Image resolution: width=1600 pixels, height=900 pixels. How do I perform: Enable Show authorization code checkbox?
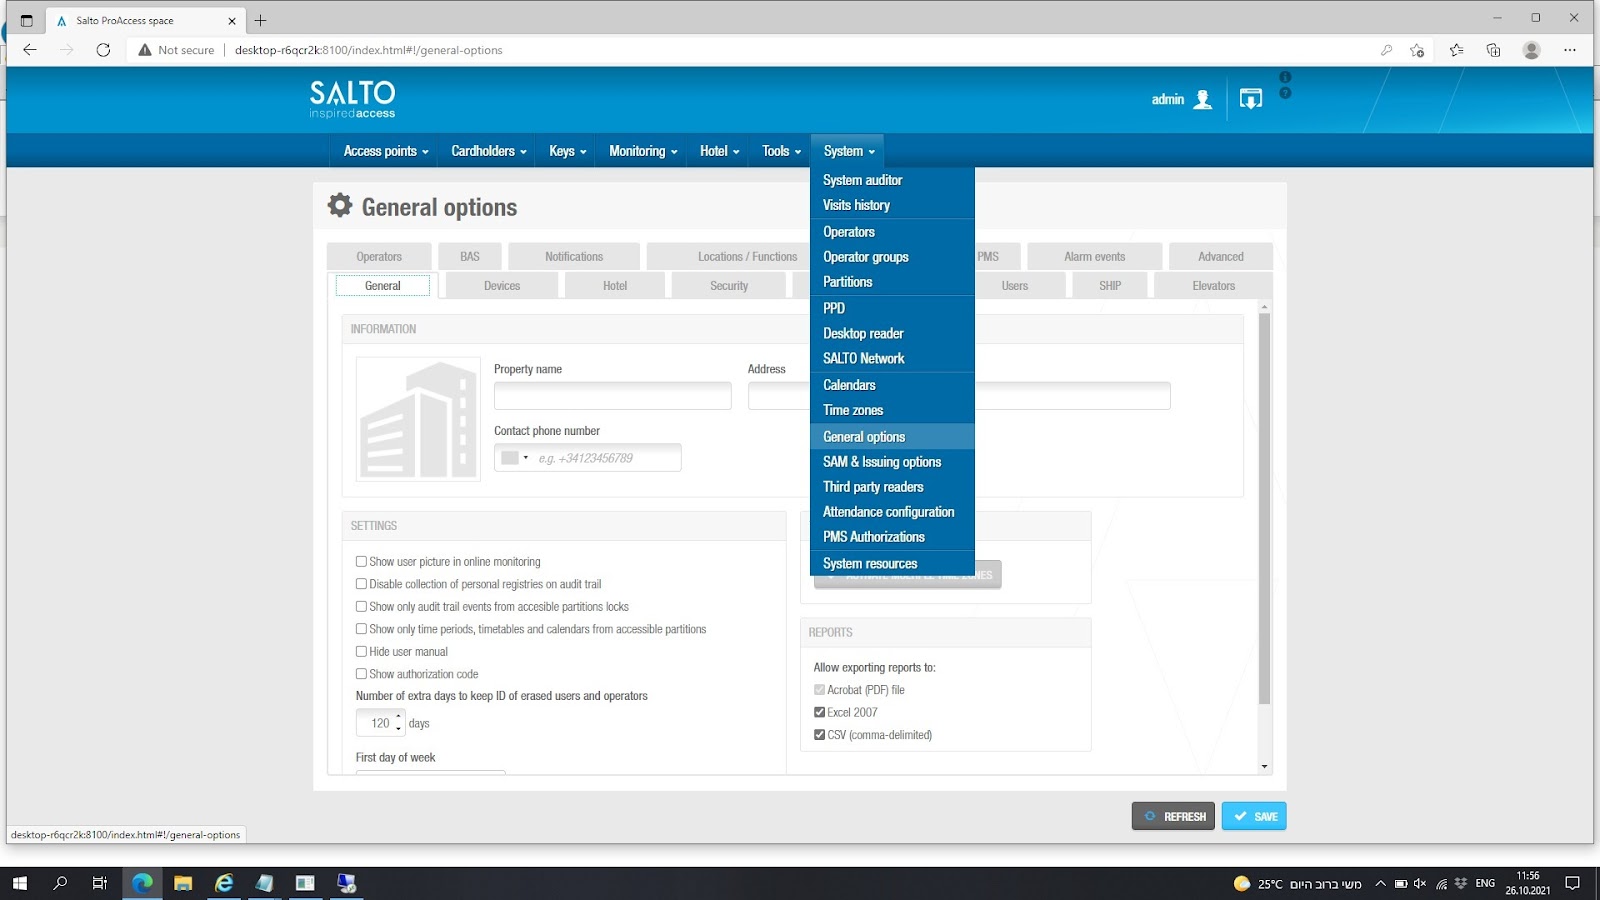[x=361, y=674]
